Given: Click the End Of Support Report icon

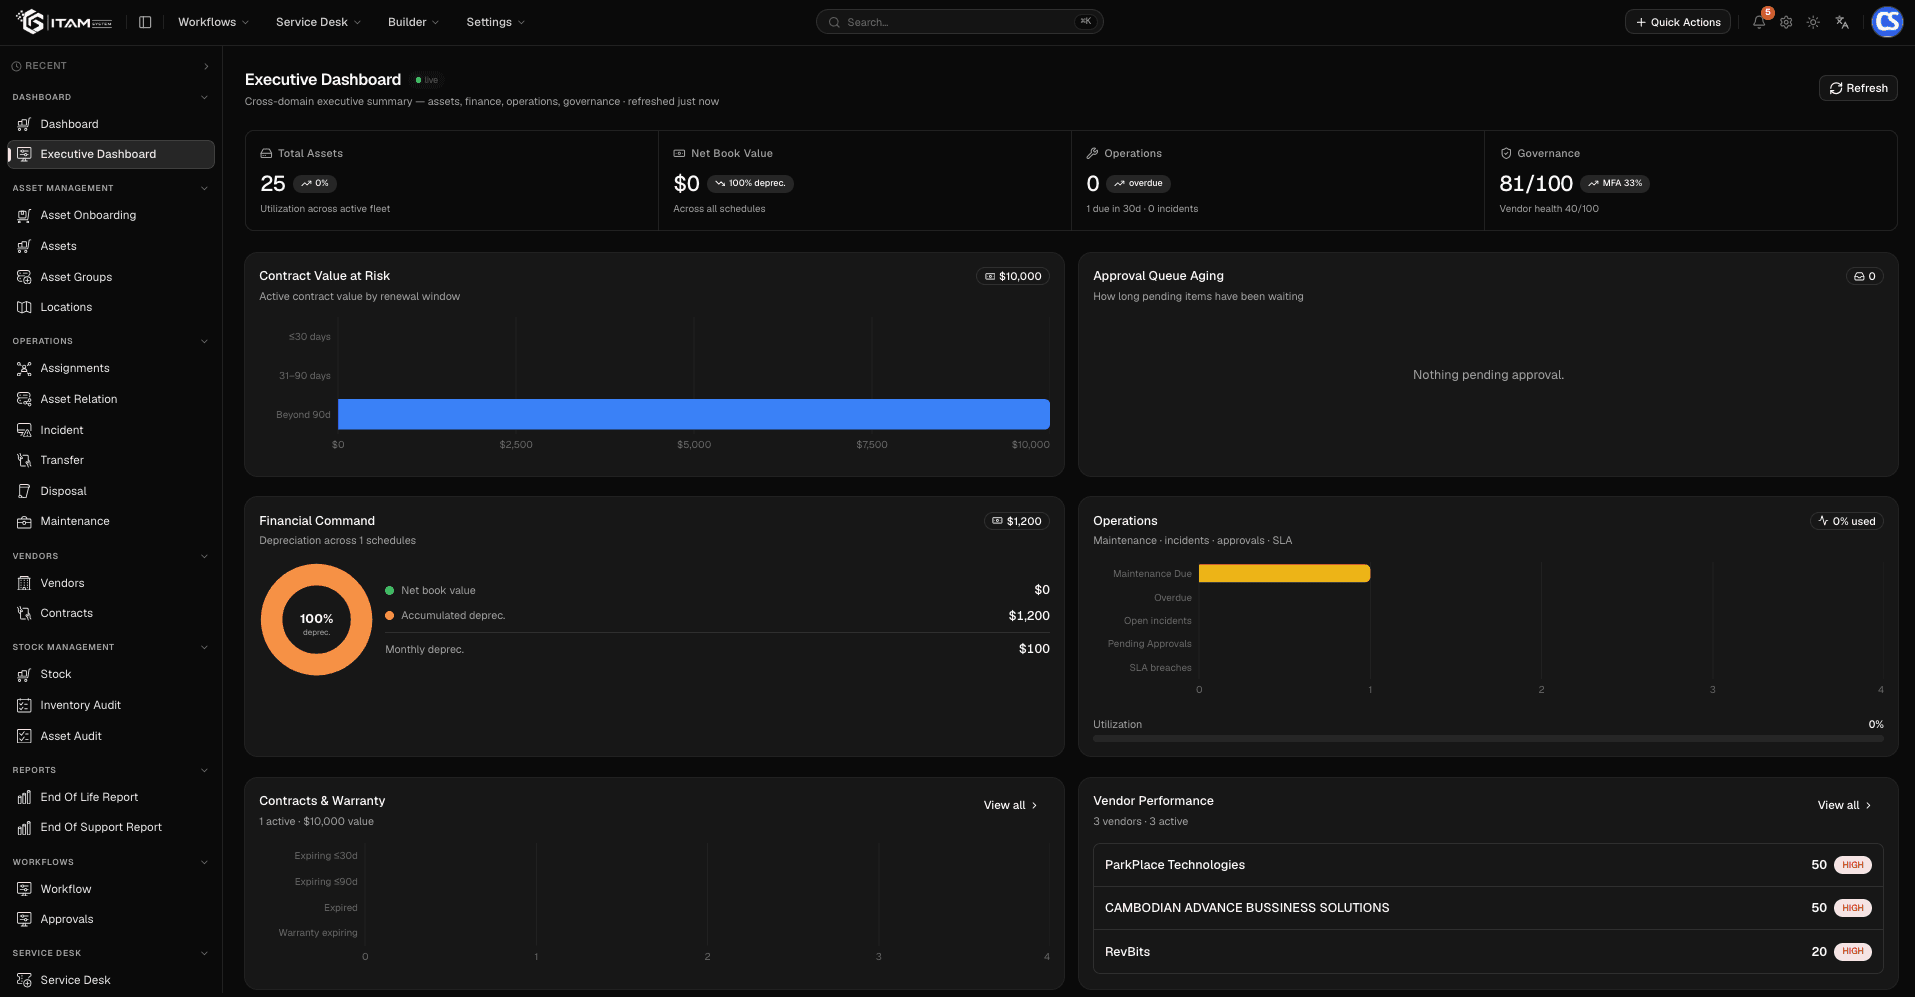Looking at the screenshot, I should click(24, 827).
